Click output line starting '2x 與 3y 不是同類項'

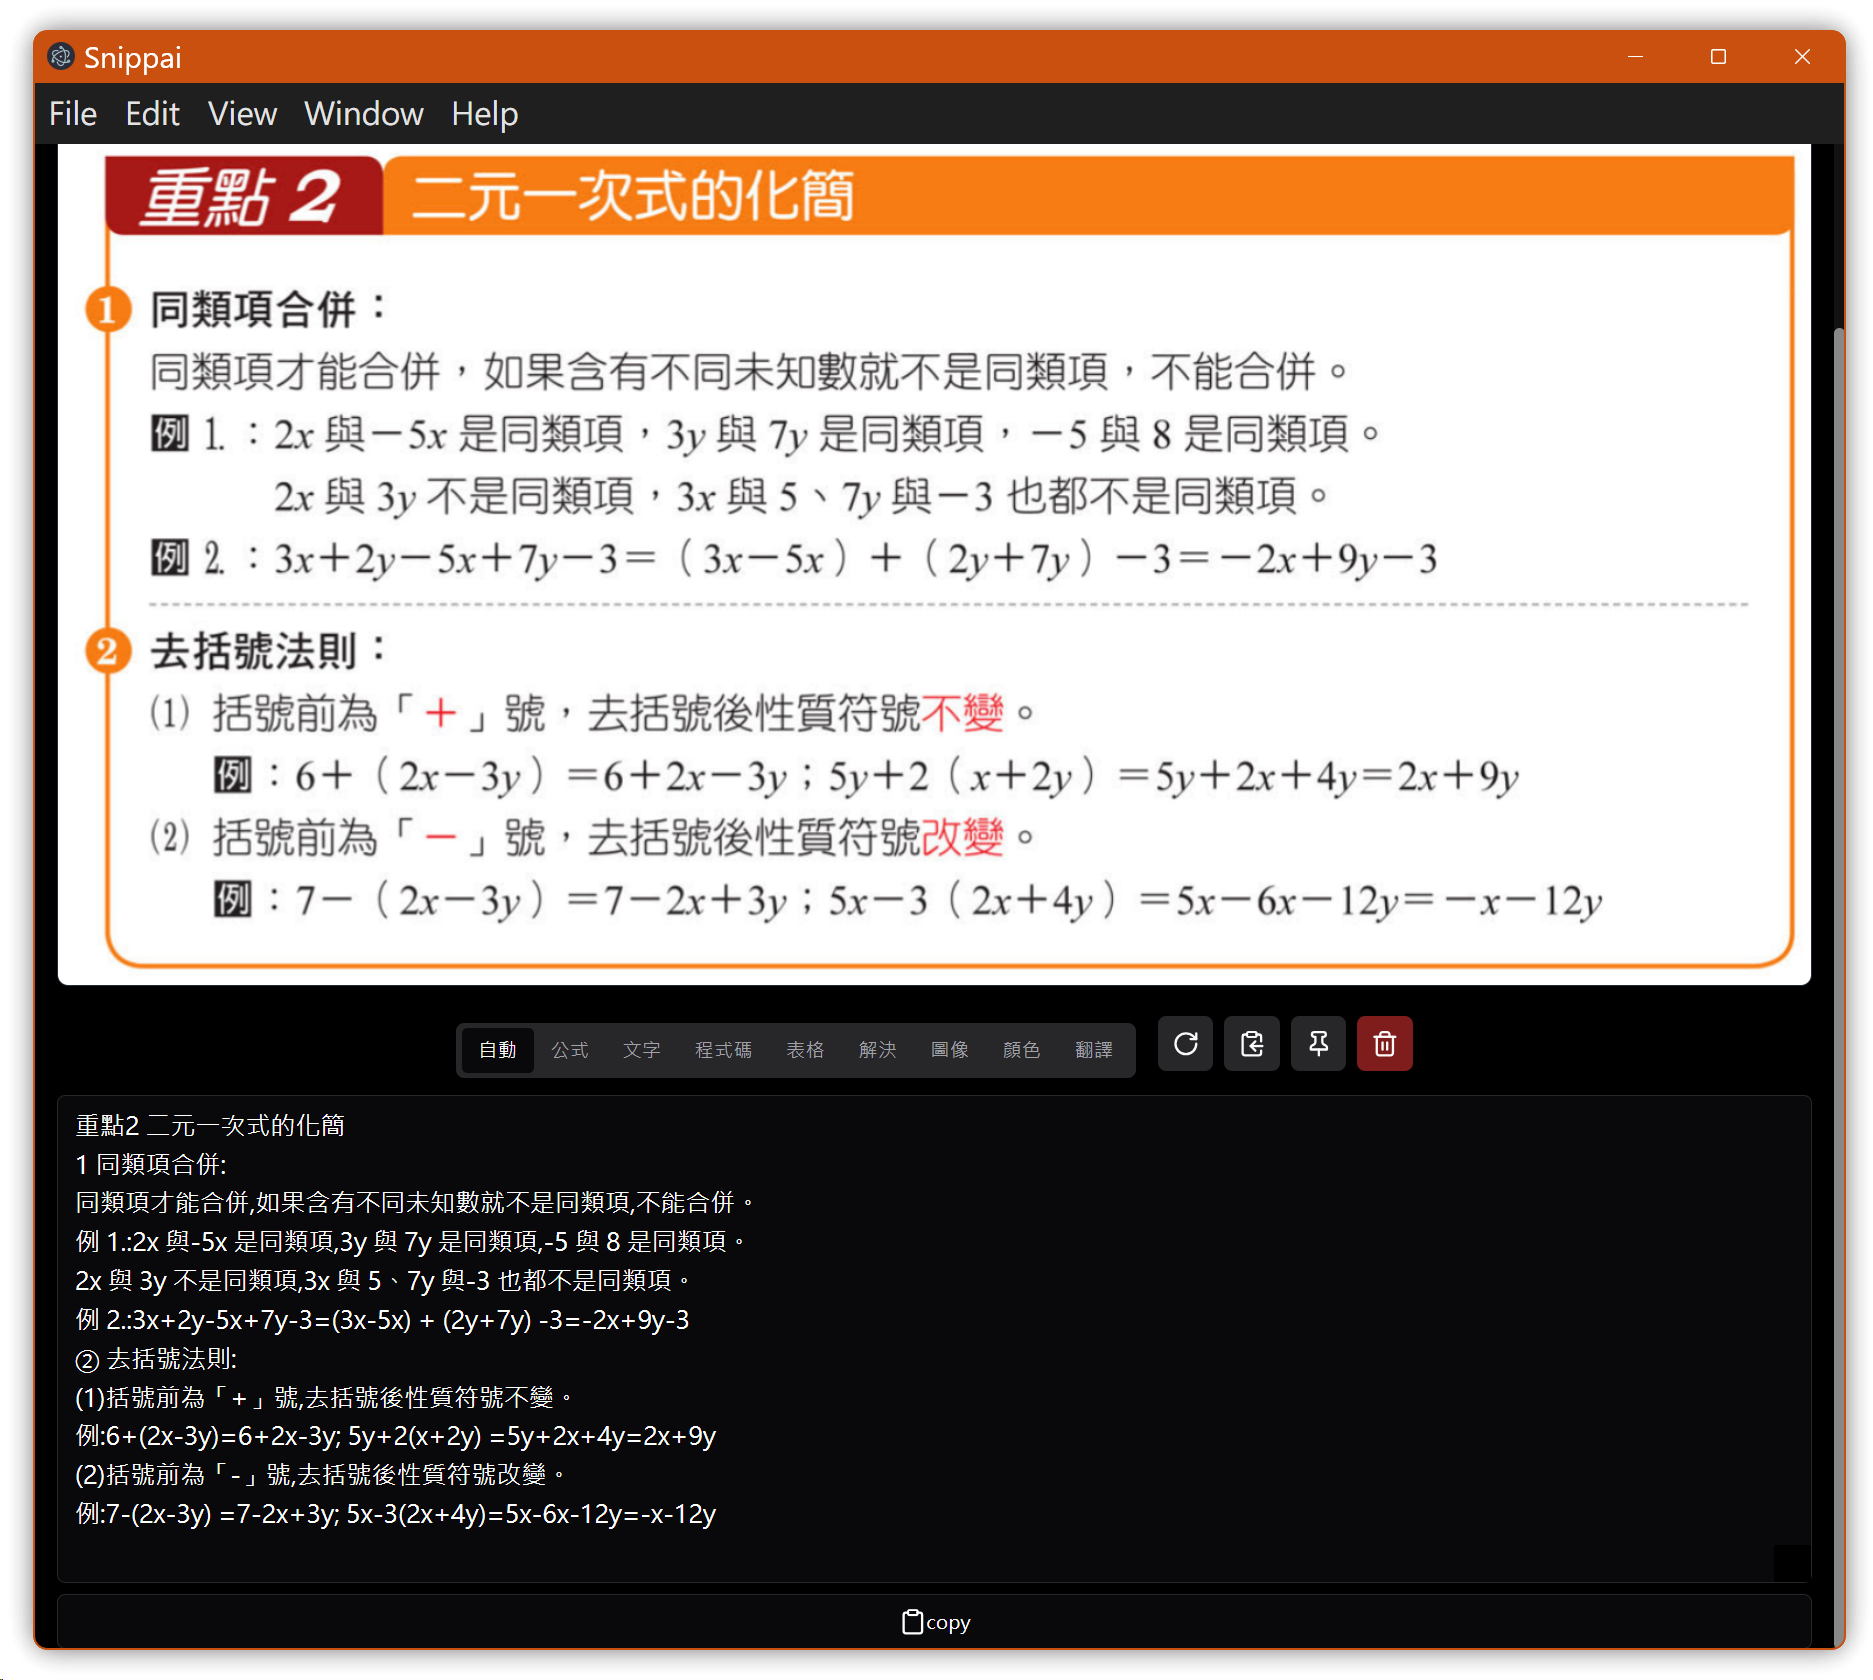tap(383, 1281)
